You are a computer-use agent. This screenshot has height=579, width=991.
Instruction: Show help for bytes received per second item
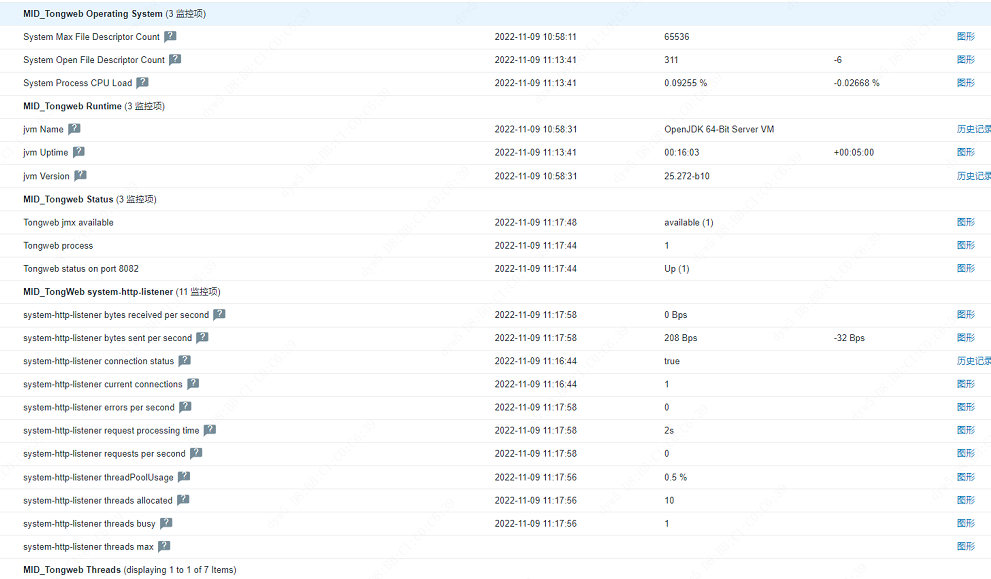[219, 314]
